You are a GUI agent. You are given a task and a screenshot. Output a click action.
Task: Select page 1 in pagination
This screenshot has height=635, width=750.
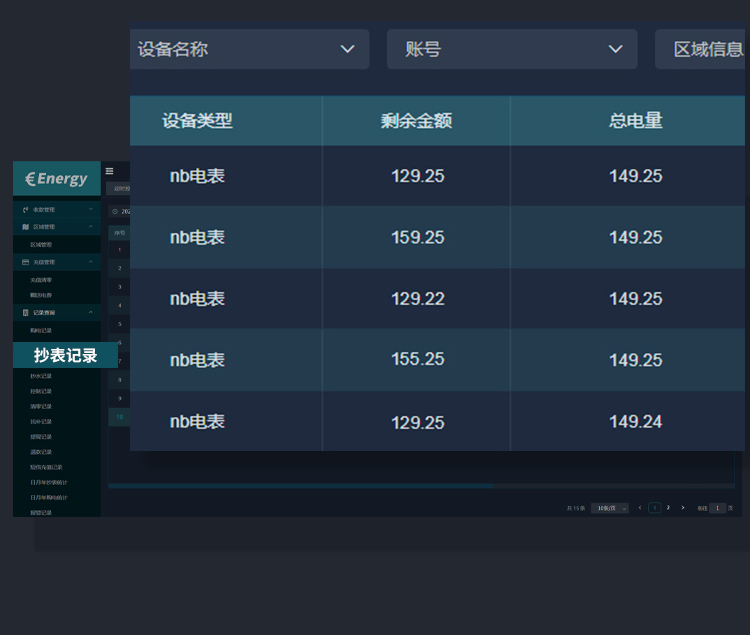click(x=655, y=508)
